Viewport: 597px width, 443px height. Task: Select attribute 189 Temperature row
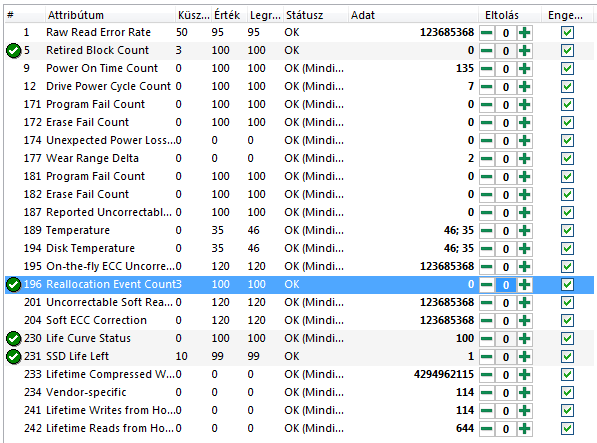point(299,231)
